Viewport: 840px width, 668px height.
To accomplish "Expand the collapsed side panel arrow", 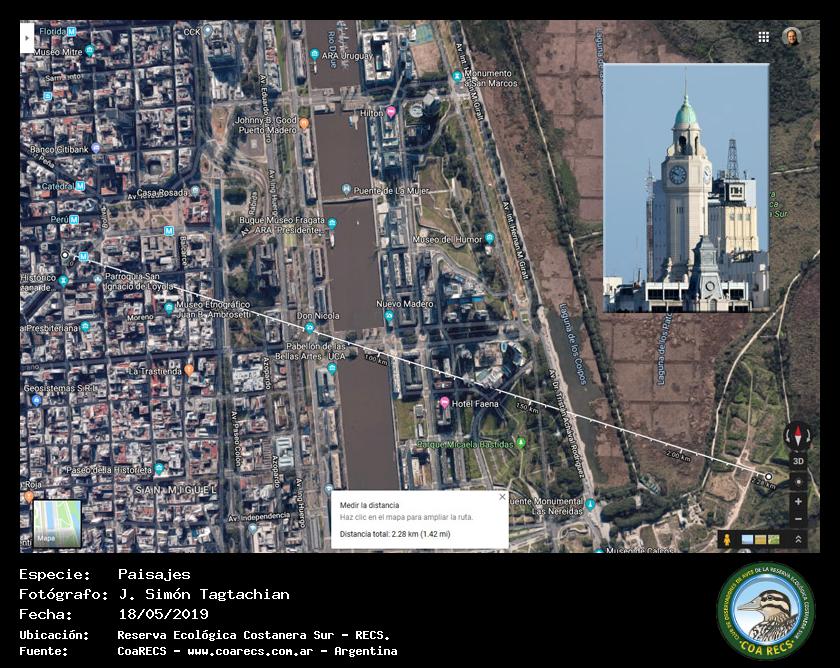I will tap(26, 36).
